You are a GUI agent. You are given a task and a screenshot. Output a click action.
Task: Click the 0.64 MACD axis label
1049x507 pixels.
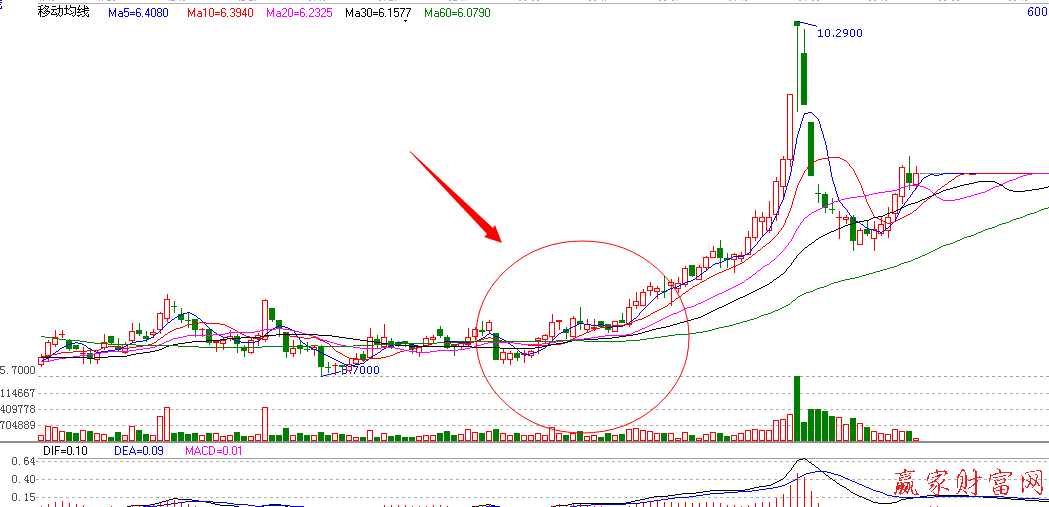click(x=24, y=462)
